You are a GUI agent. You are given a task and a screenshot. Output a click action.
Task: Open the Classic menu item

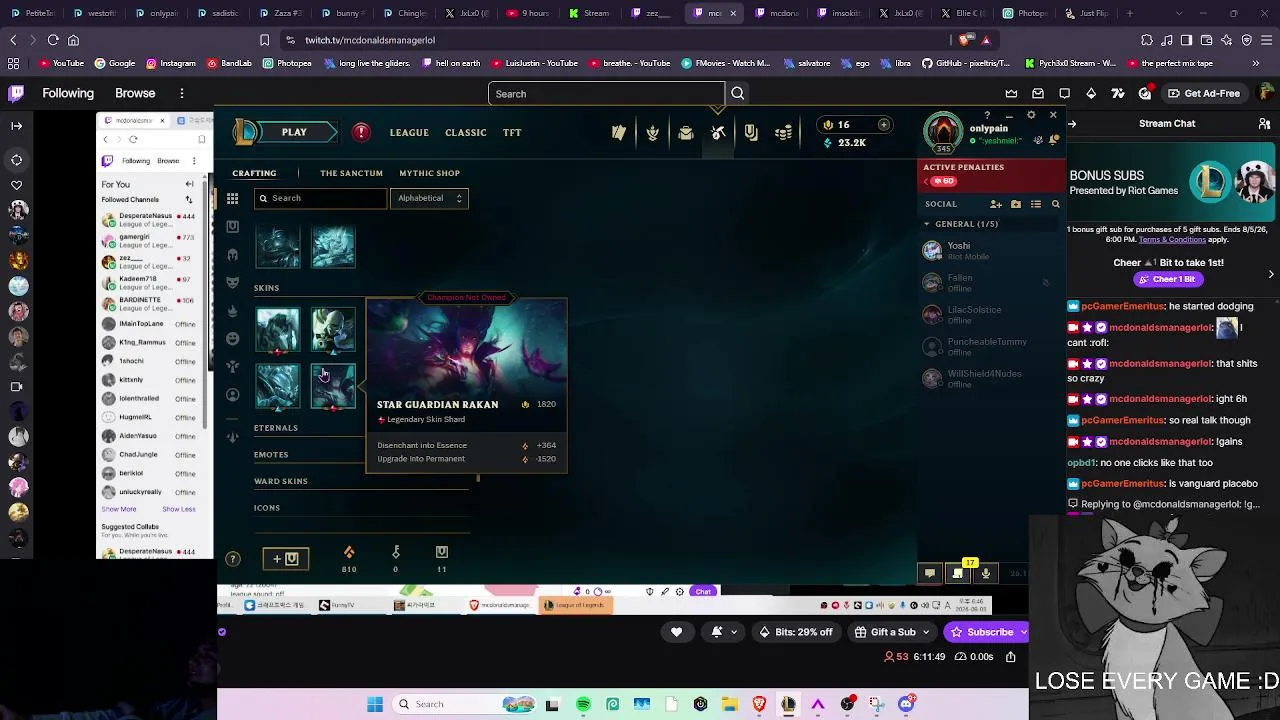tap(466, 133)
